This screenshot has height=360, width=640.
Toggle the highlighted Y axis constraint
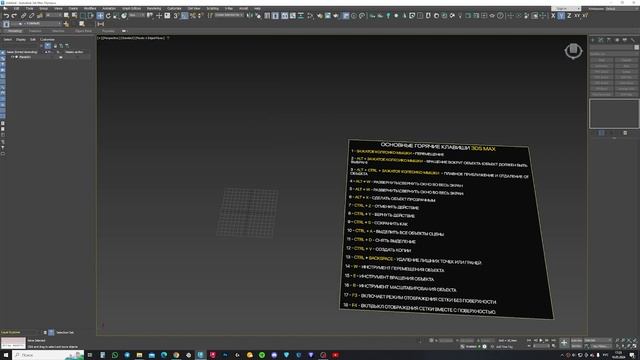(x=561, y=16)
